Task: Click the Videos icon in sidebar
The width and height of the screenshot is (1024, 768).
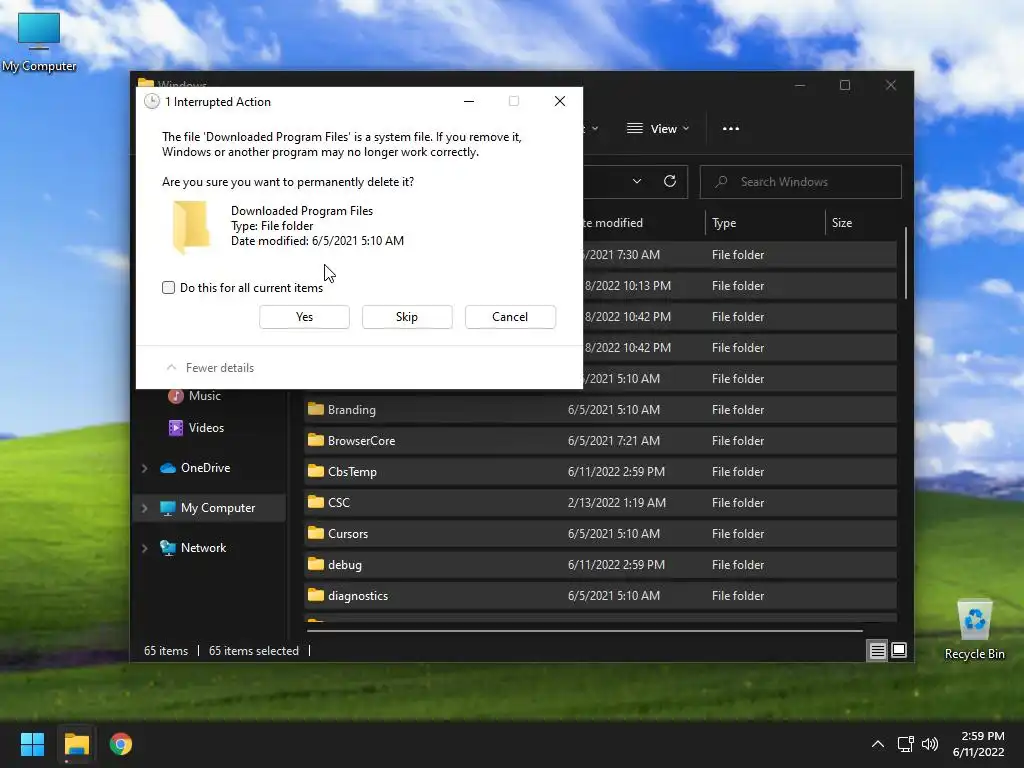Action: pos(176,428)
